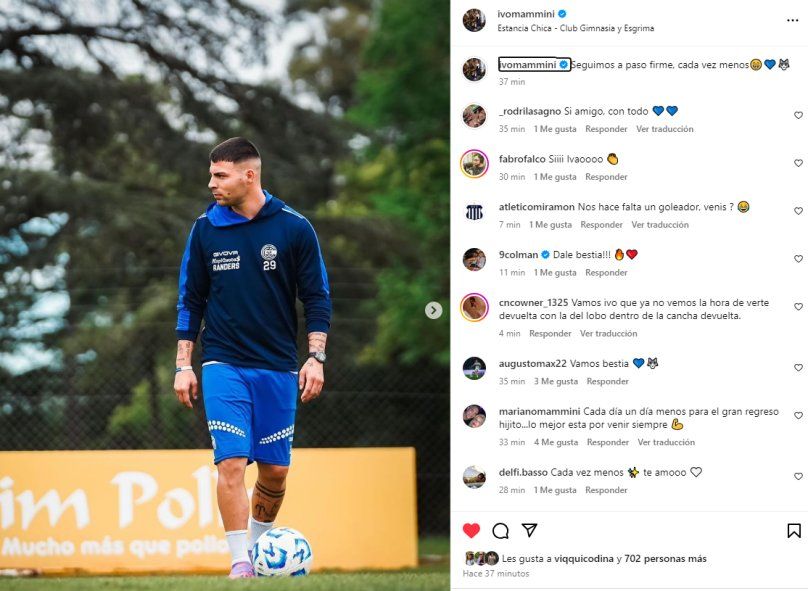View the ivomammini profile from the header
Viewport: 808px width, 591px height.
pos(526,14)
